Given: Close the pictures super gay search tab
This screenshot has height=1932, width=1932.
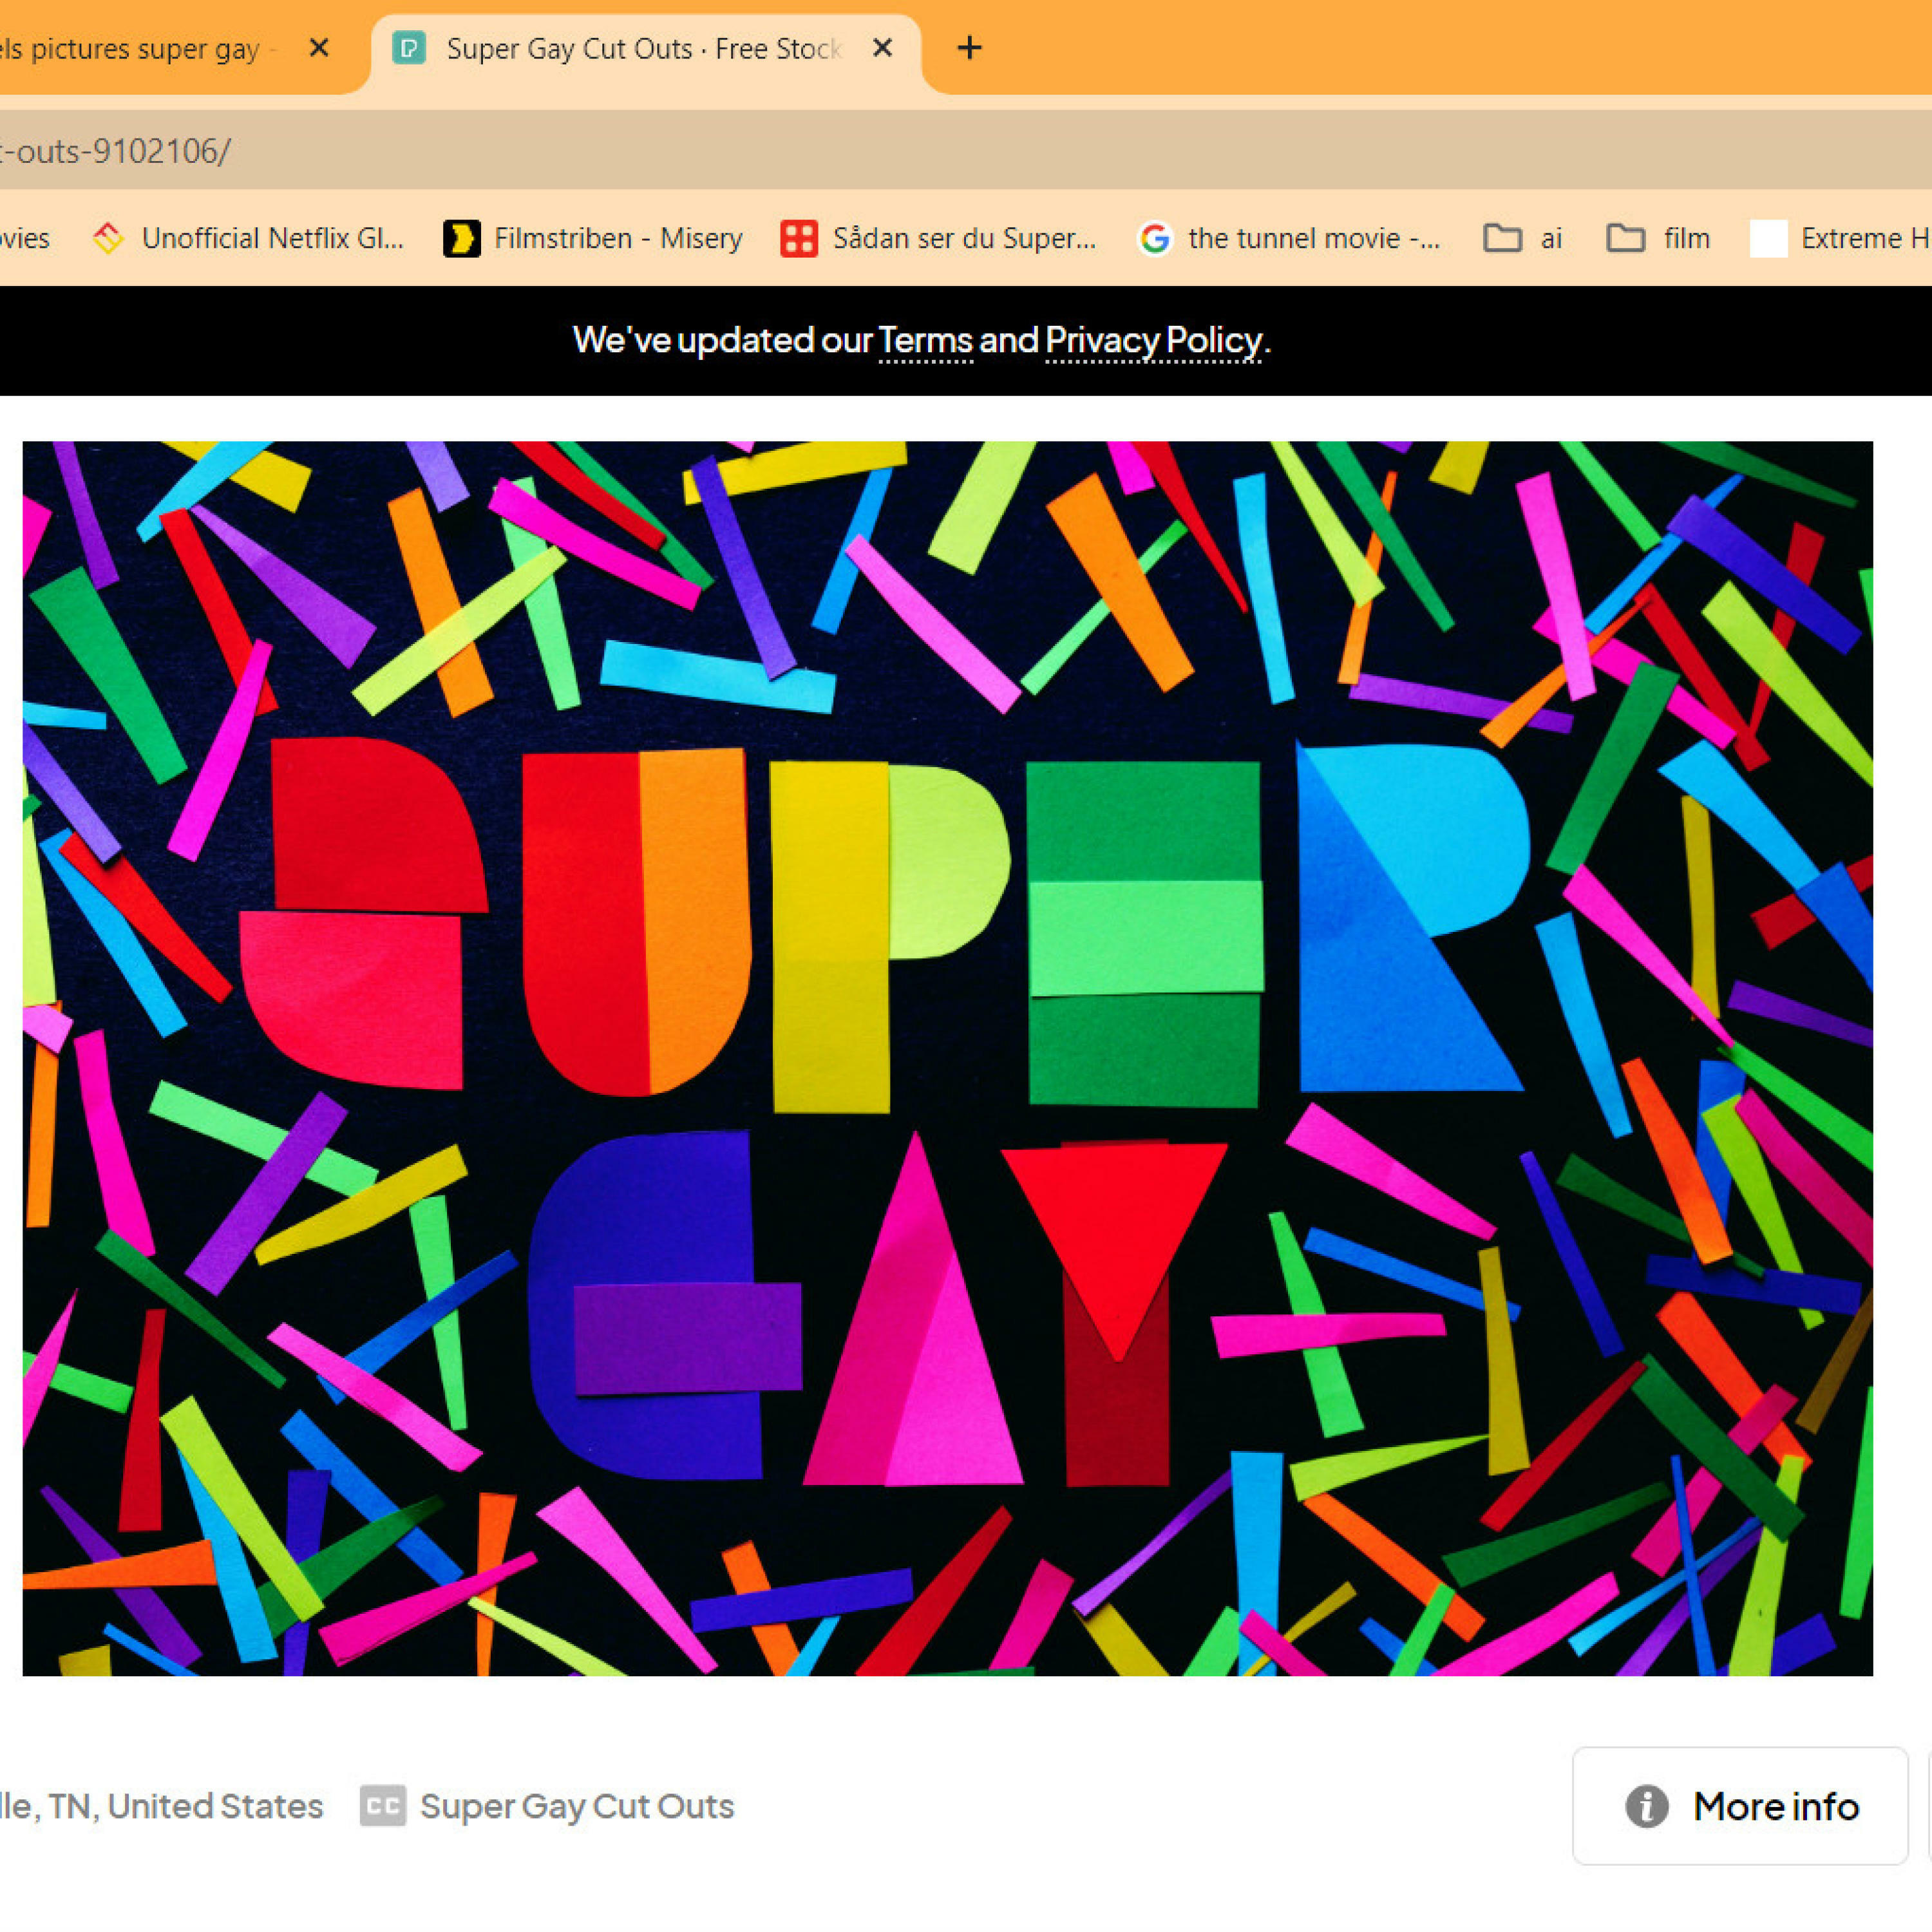Looking at the screenshot, I should tap(319, 48).
